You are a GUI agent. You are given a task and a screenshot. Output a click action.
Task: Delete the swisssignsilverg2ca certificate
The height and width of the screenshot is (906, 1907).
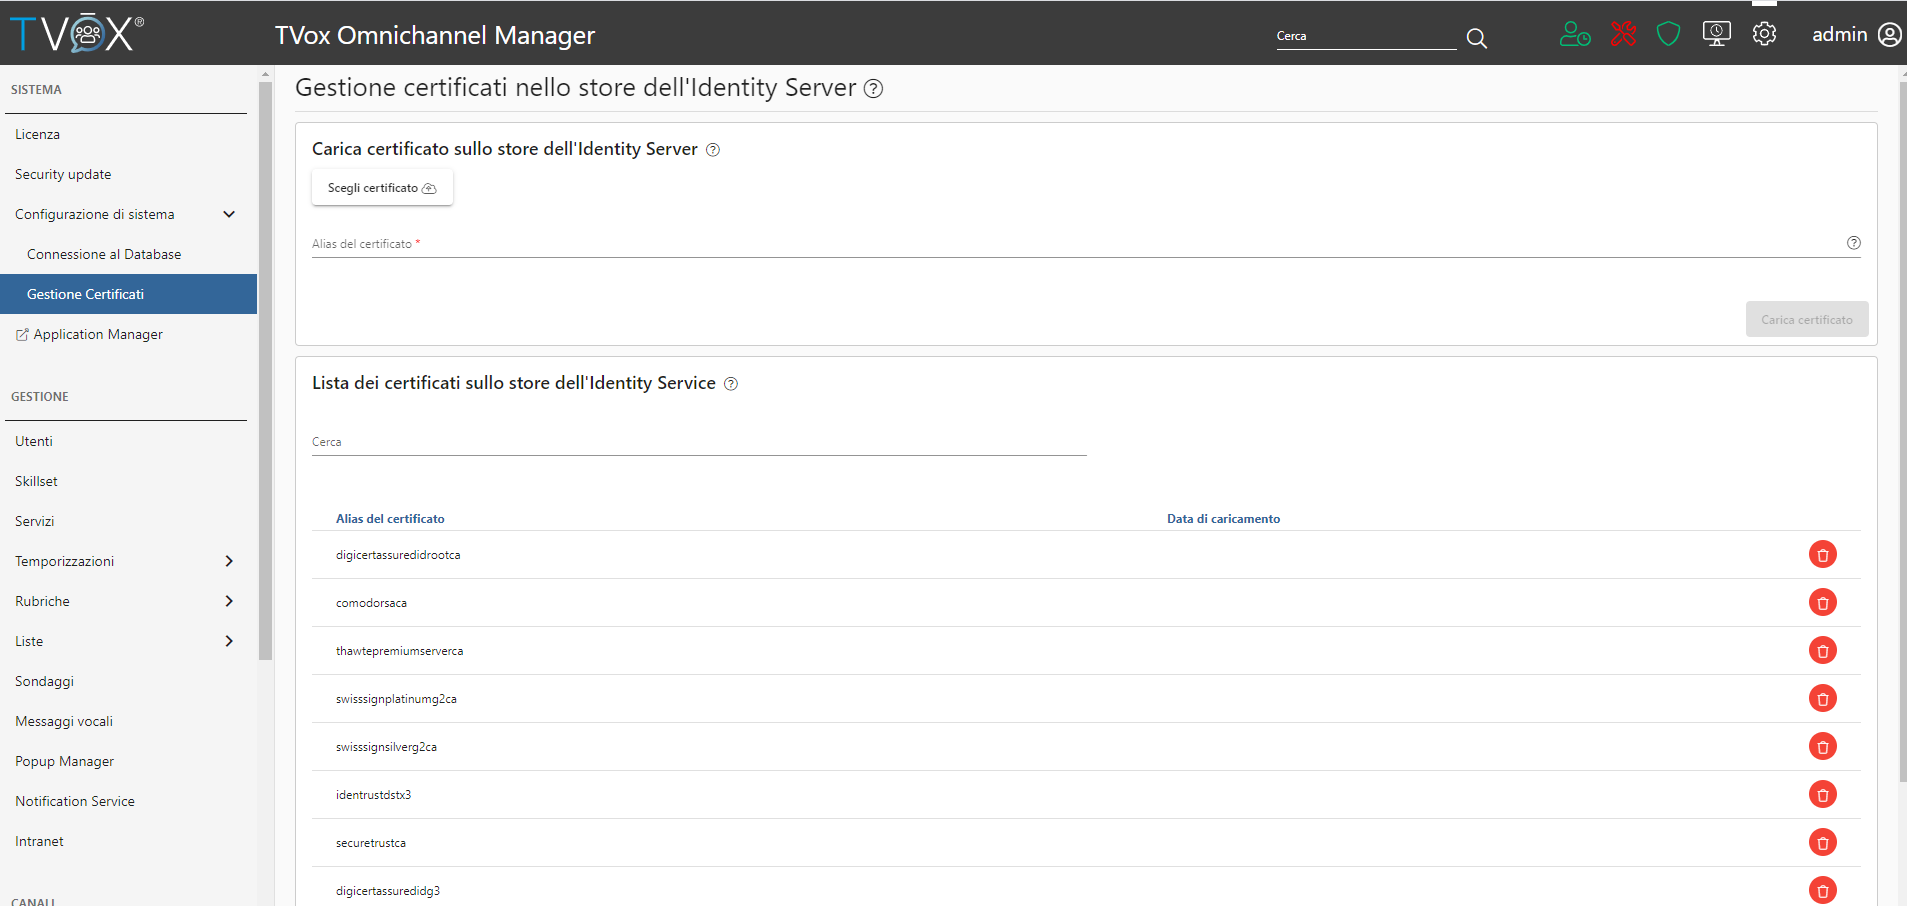pos(1822,746)
